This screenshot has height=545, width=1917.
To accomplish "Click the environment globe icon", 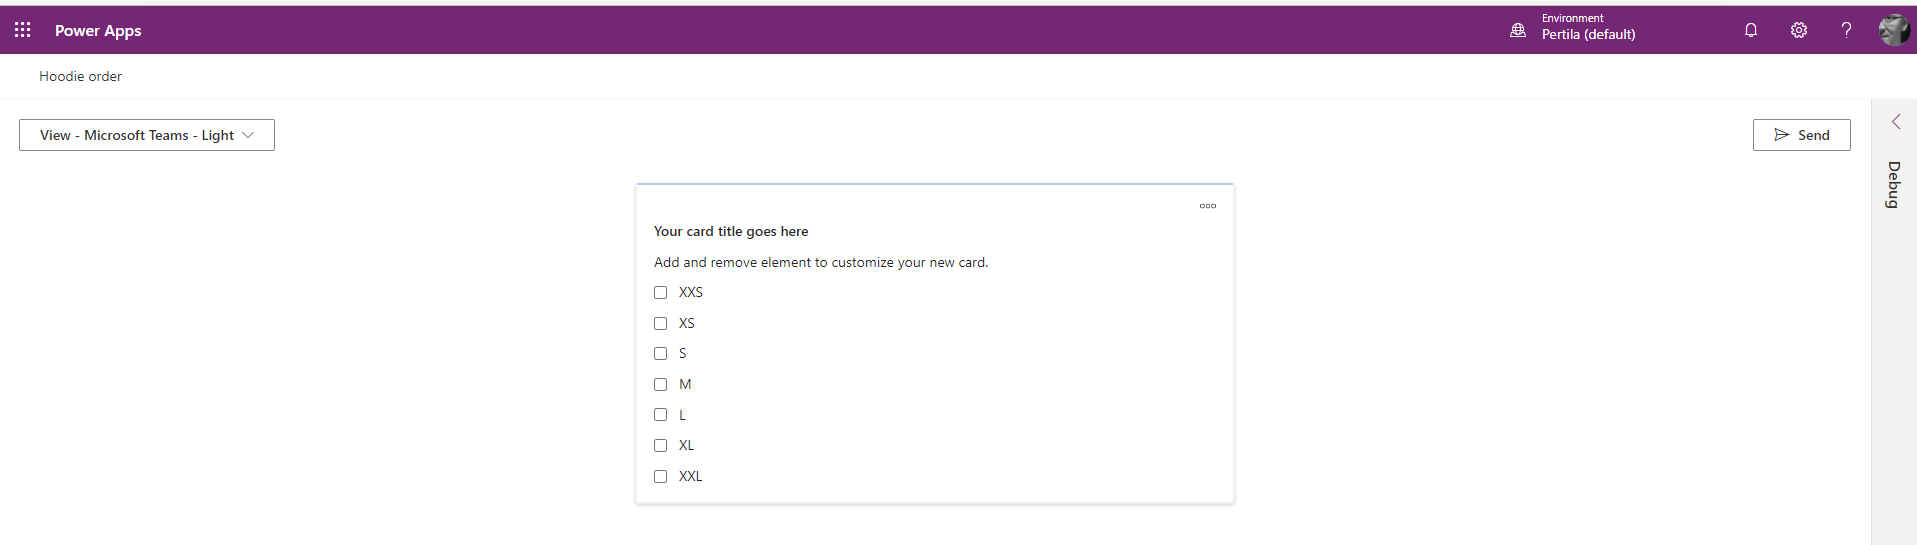I will [1518, 30].
